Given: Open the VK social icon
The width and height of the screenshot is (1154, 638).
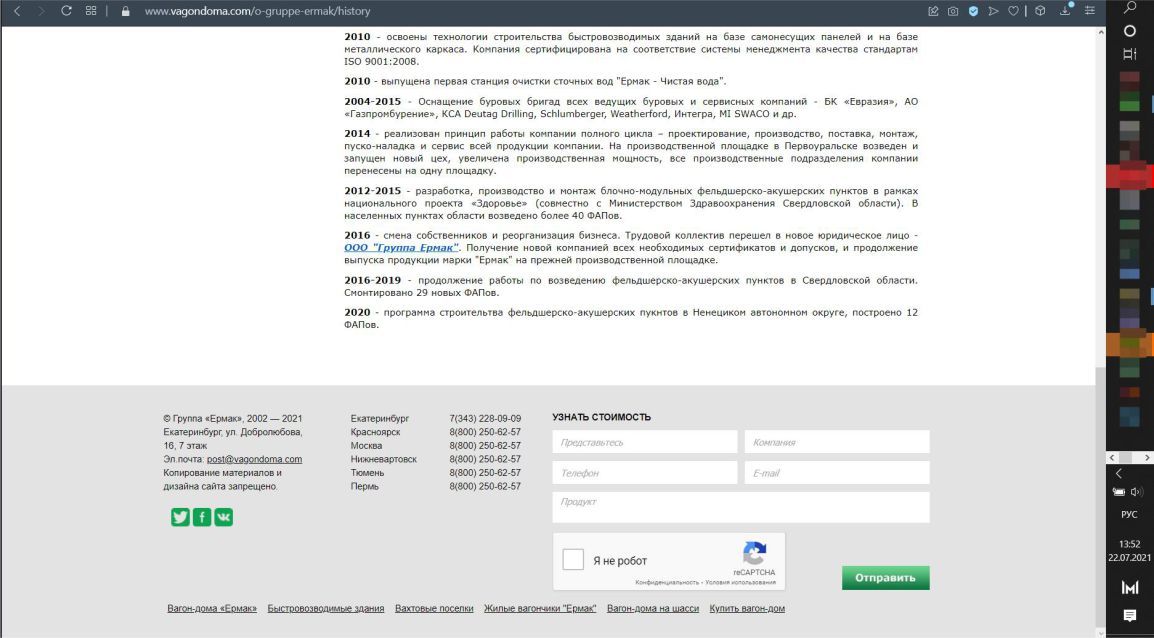Looking at the screenshot, I should (224, 517).
